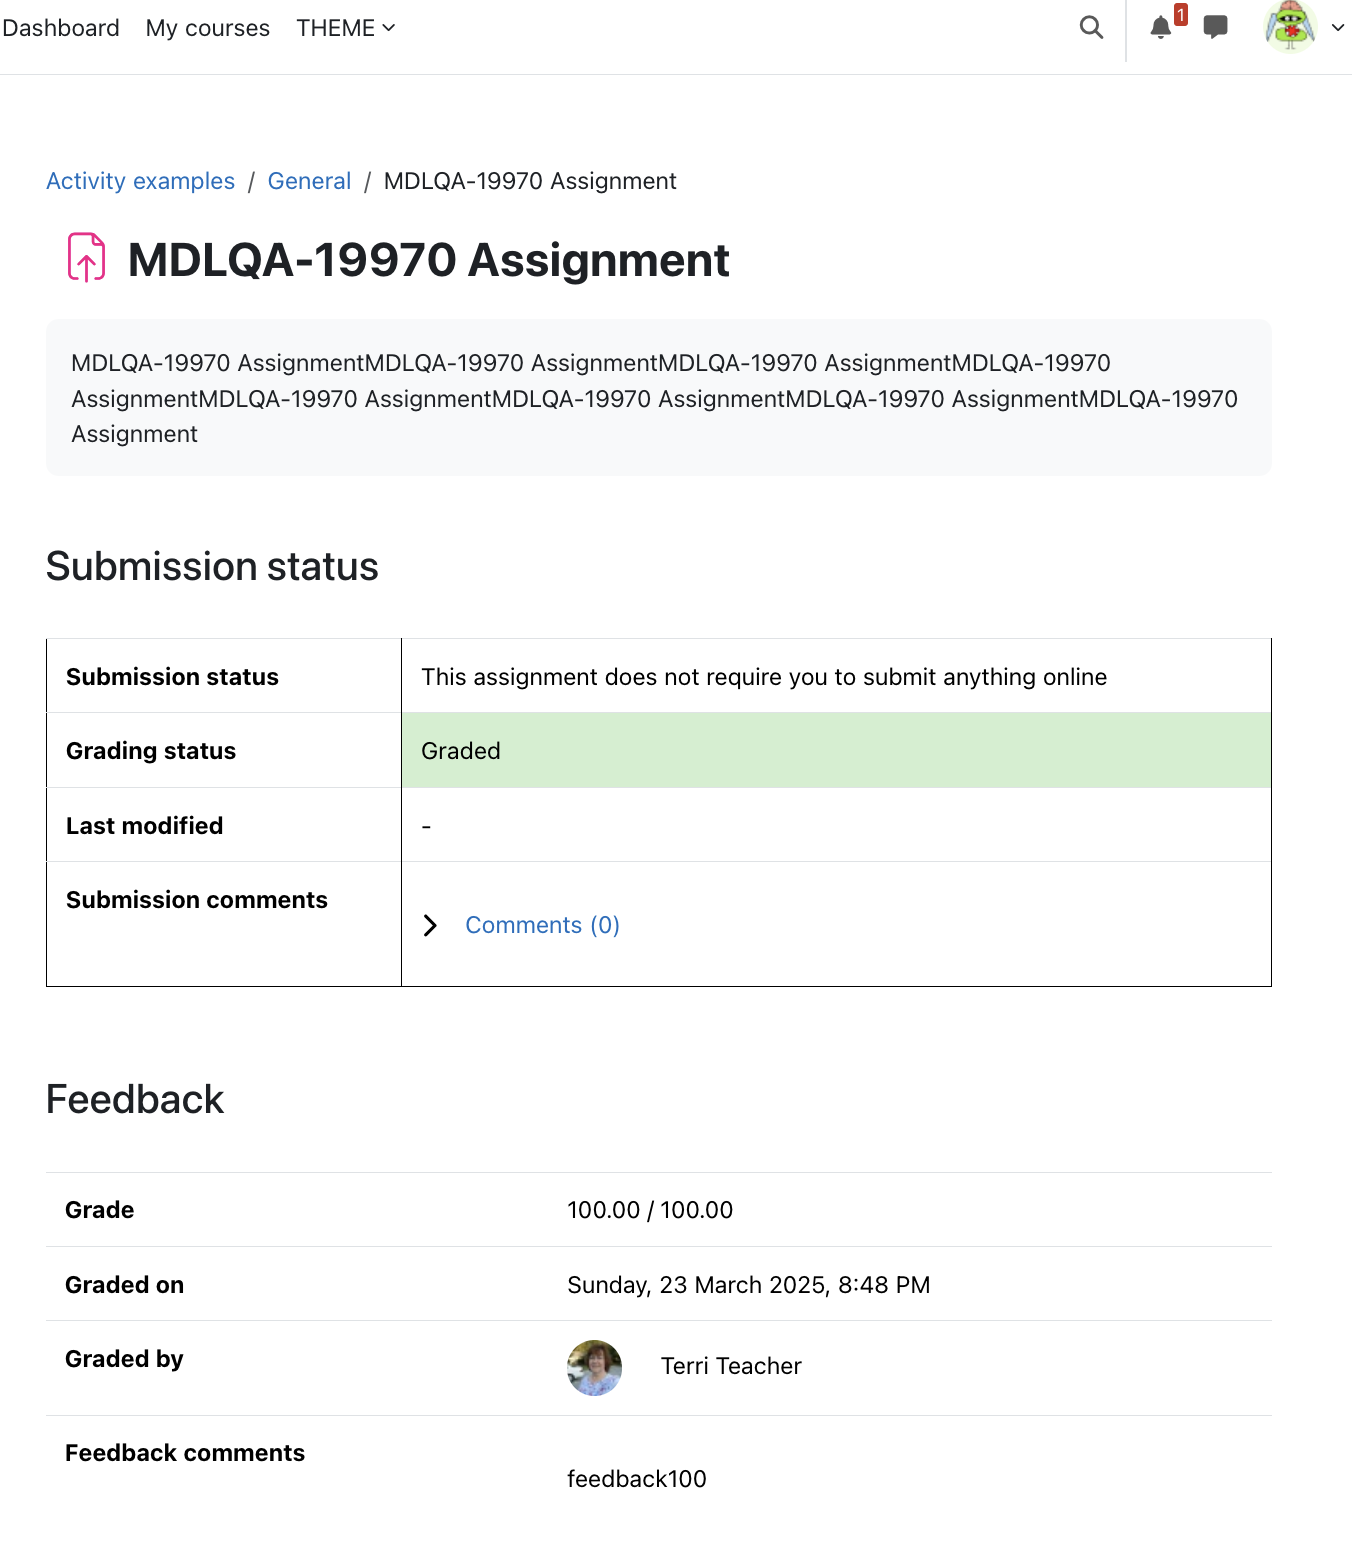Click the MDLQA-19970 Assignment page heading

(429, 260)
